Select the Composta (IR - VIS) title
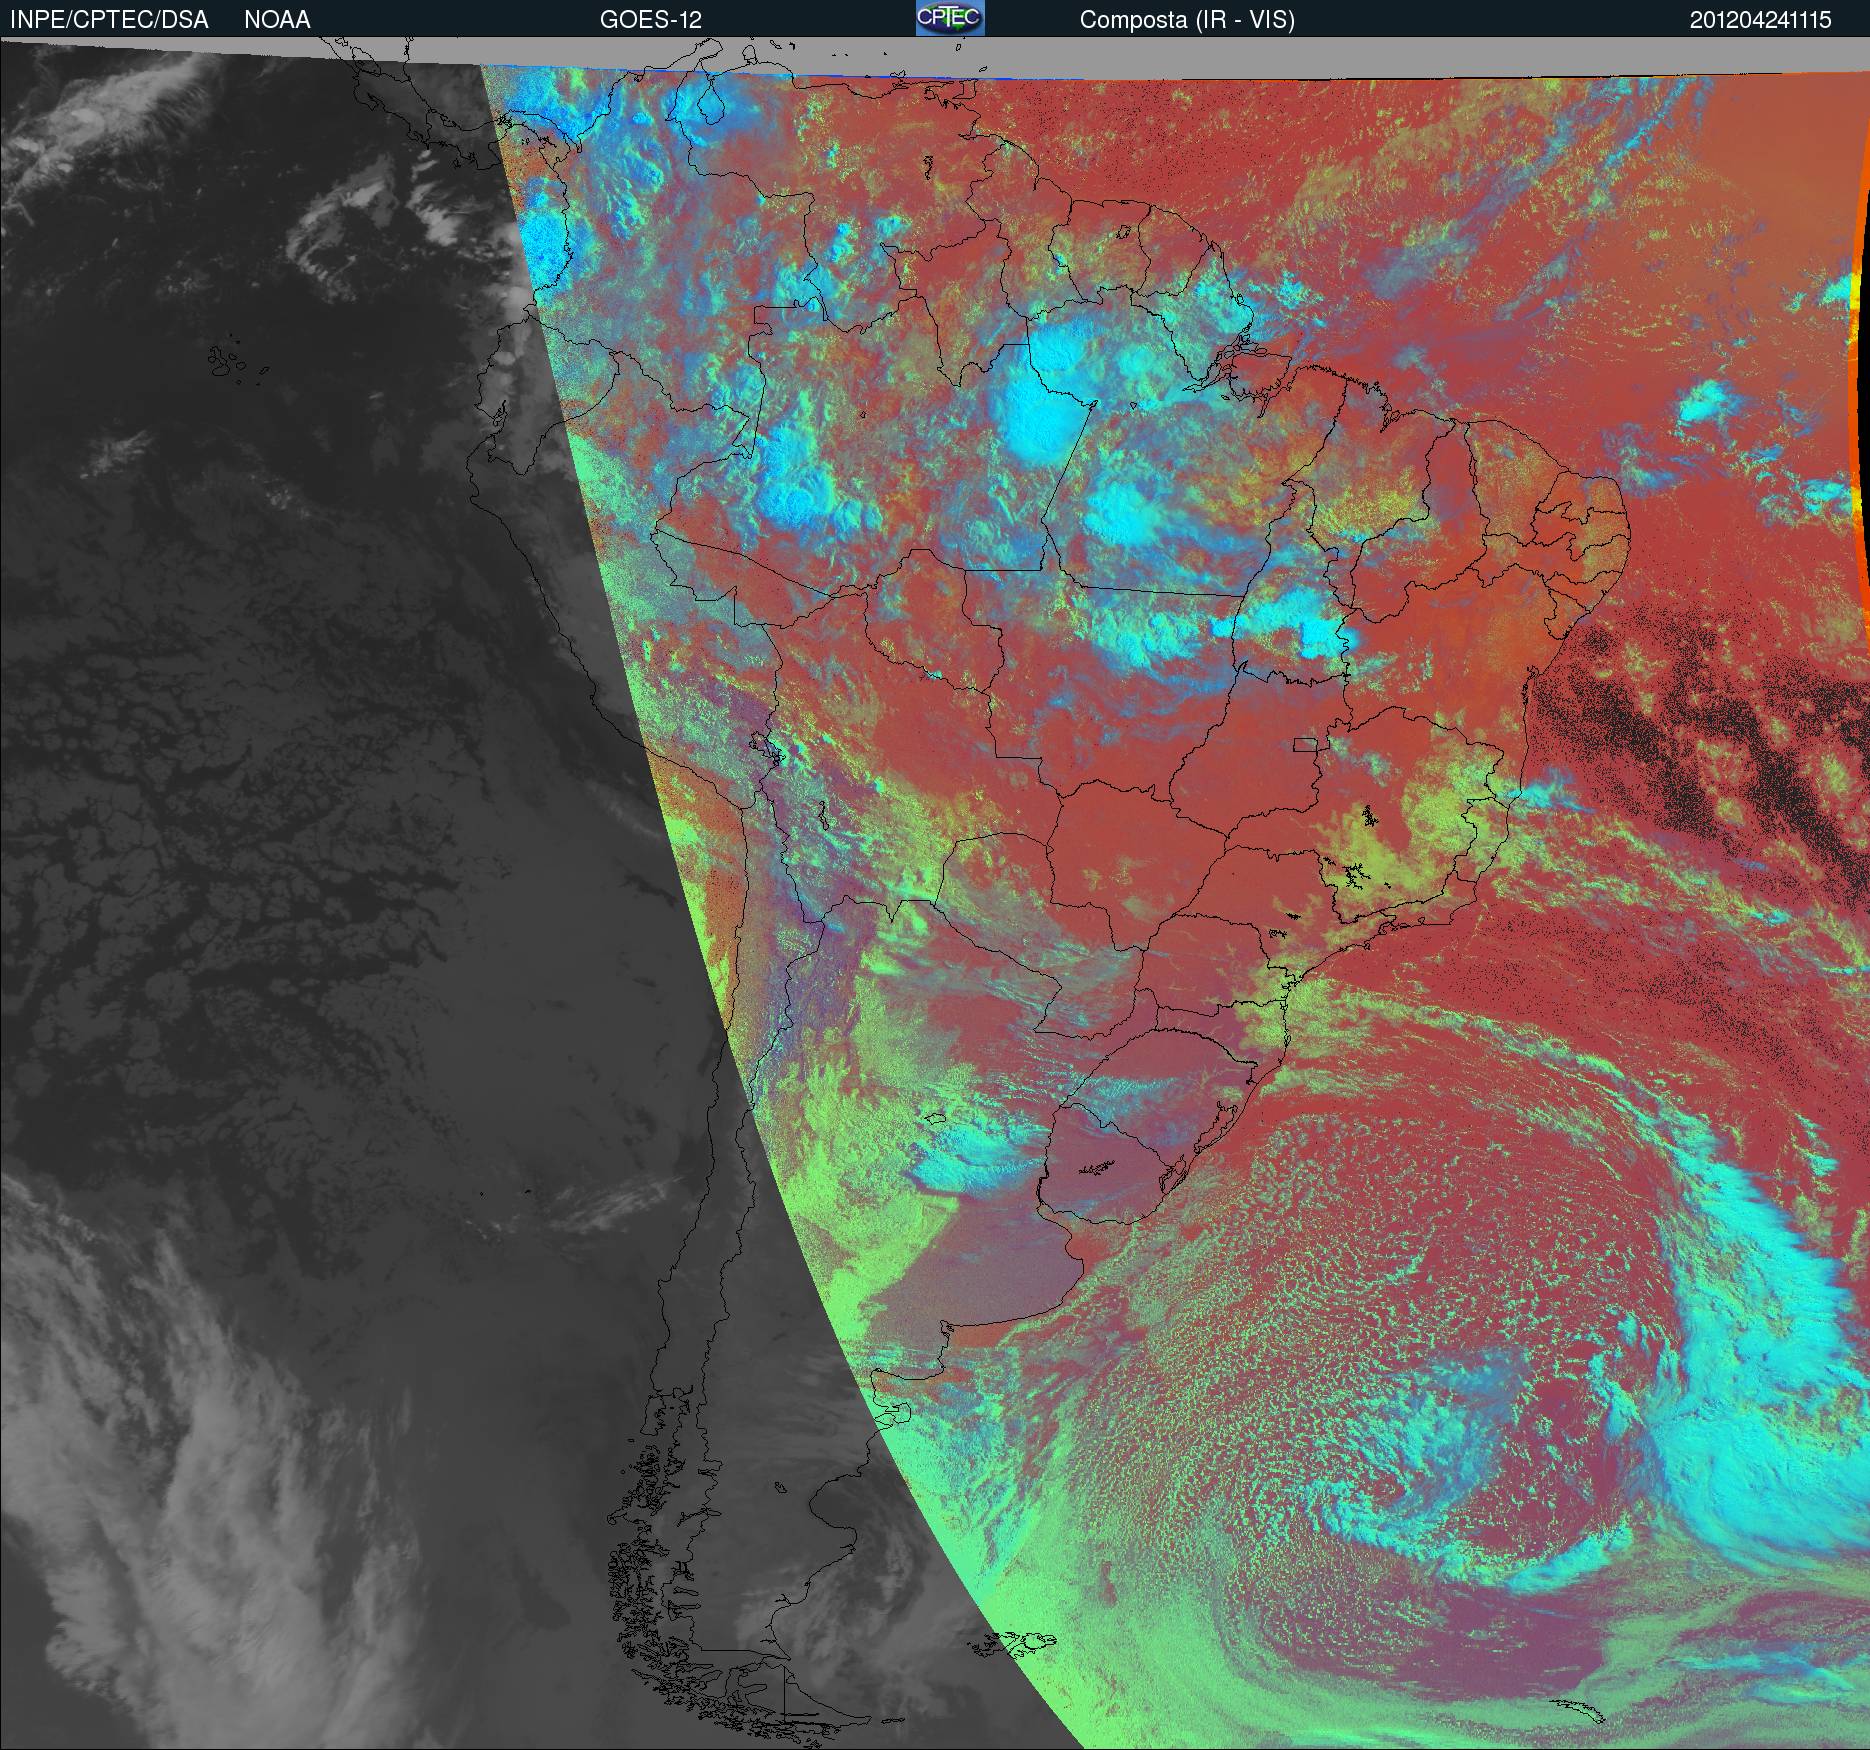Viewport: 1870px width, 1750px height. [1187, 20]
